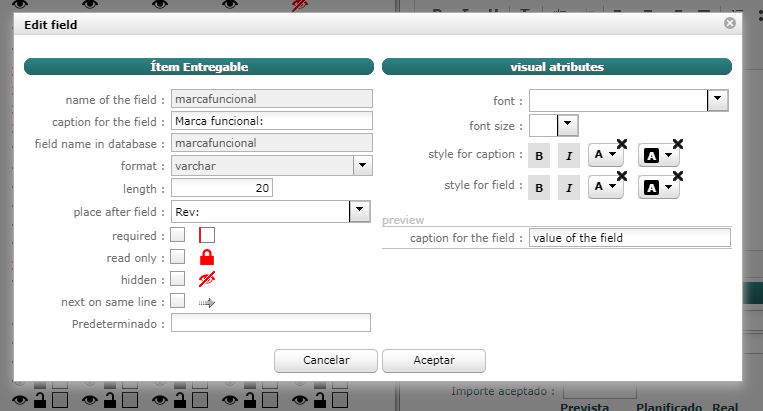Click the red required-field marker icon

207,235
